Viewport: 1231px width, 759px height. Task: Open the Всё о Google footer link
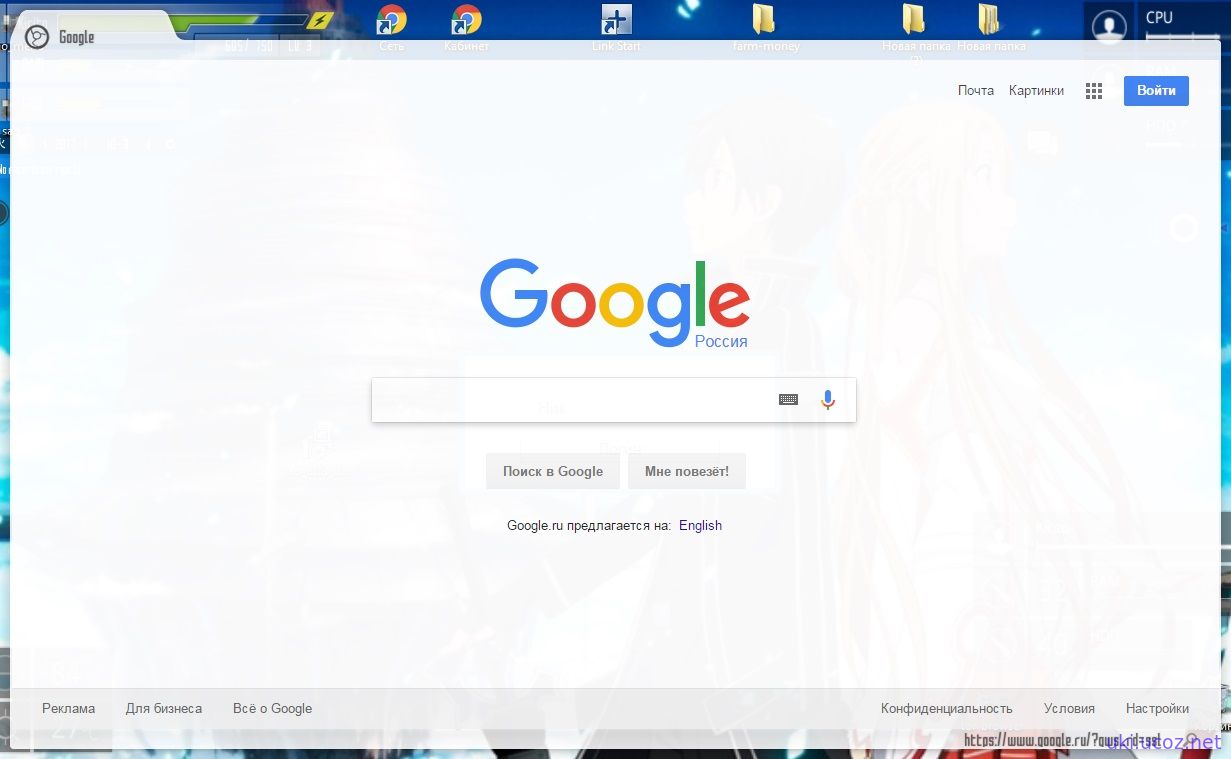pyautogui.click(x=272, y=708)
